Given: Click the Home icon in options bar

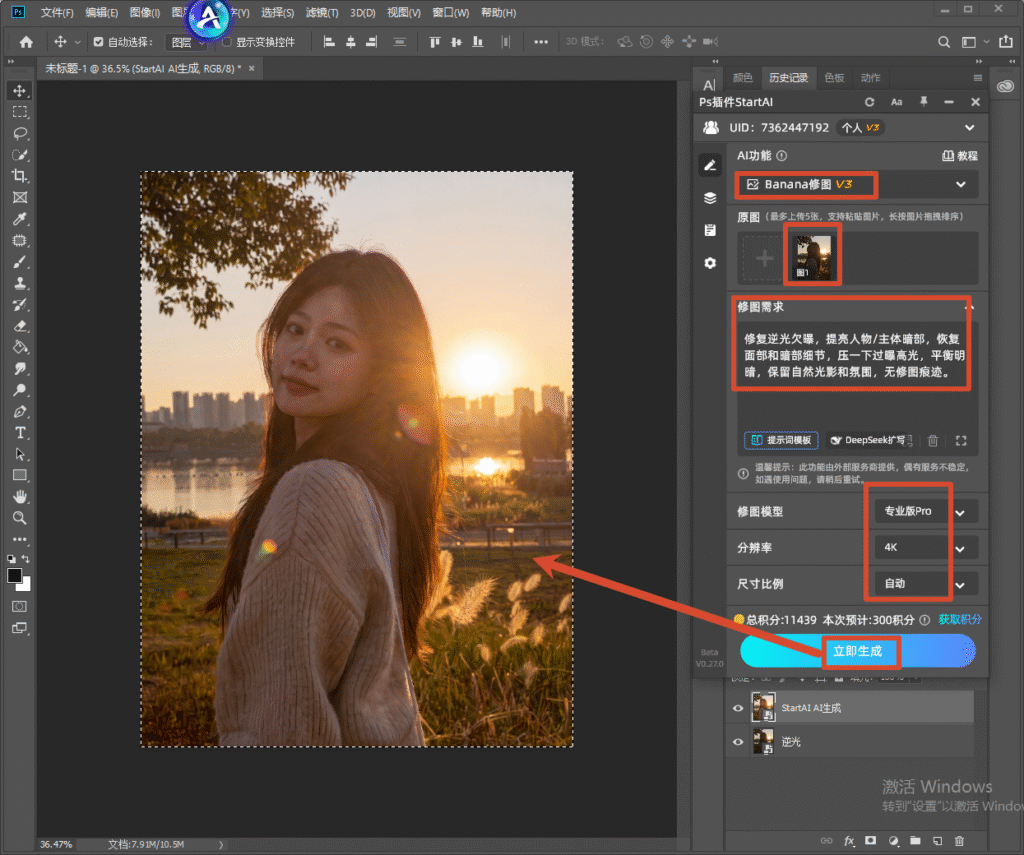Looking at the screenshot, I should pyautogui.click(x=26, y=42).
